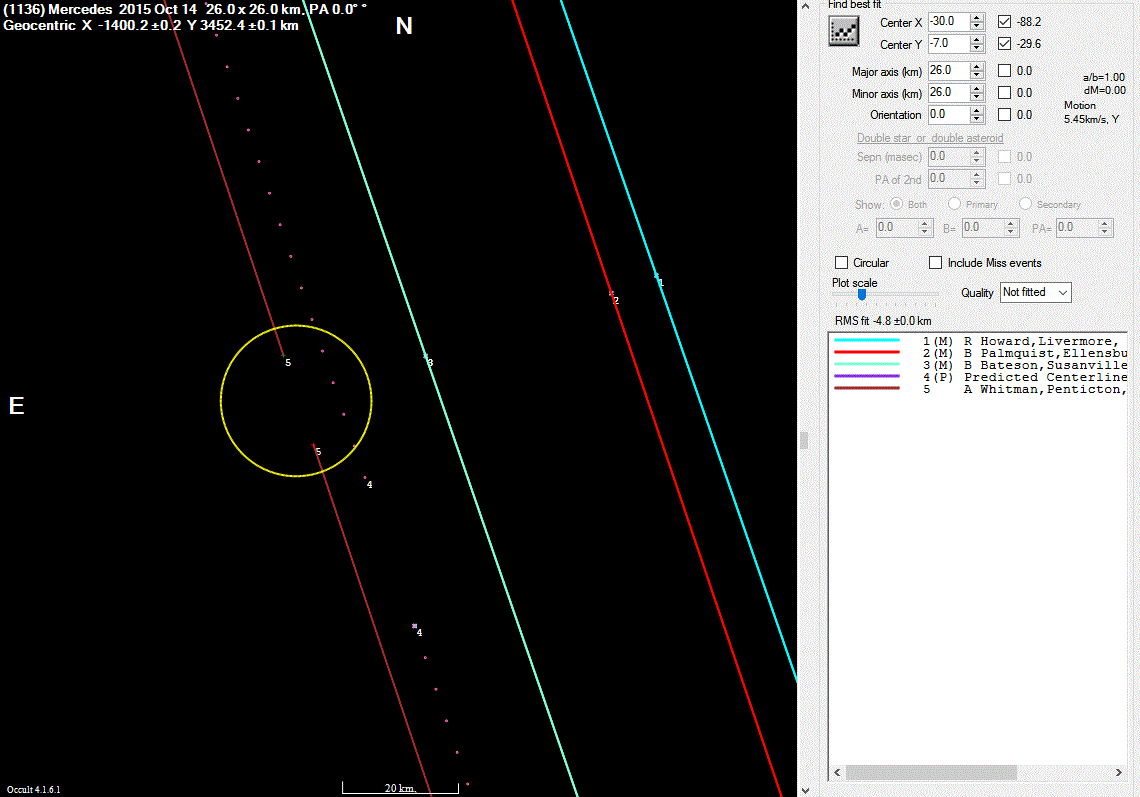The height and width of the screenshot is (797, 1140).
Task: Click the a/b=1.00 ratio text
Action: 1104,77
